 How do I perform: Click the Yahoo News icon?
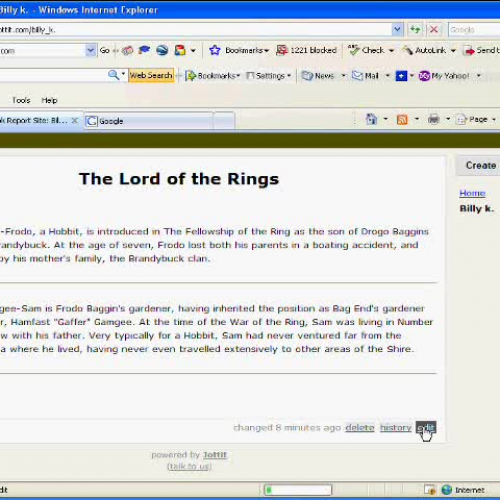[x=307, y=76]
